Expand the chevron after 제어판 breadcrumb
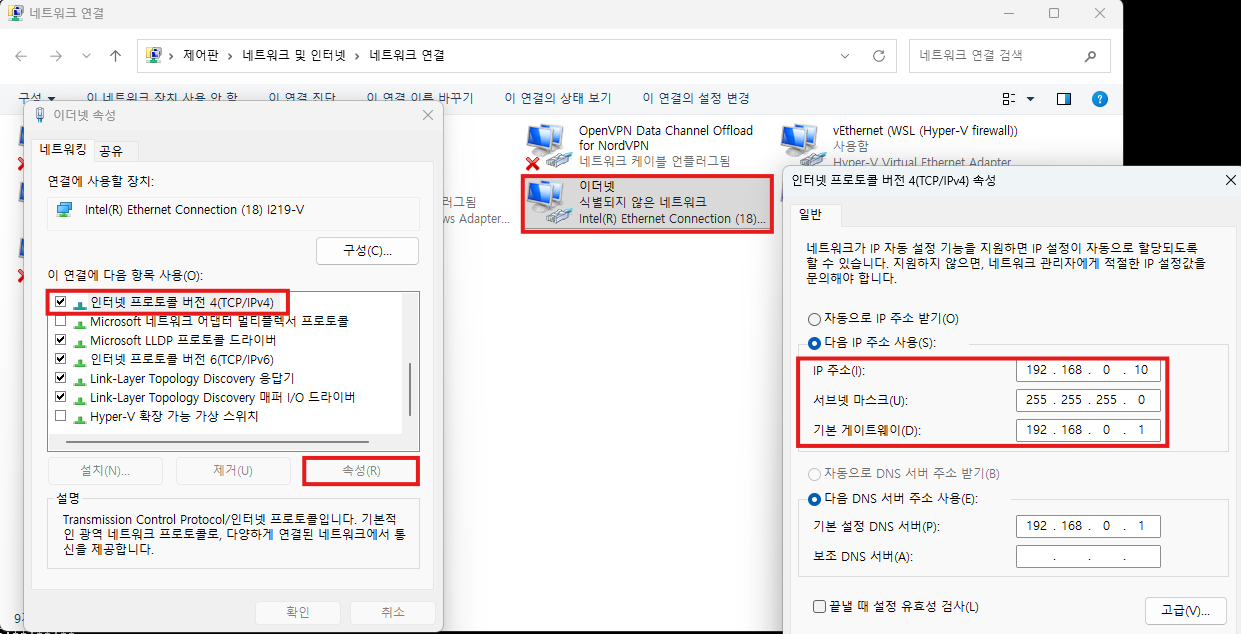Image resolution: width=1241 pixels, height=634 pixels. coord(230,56)
